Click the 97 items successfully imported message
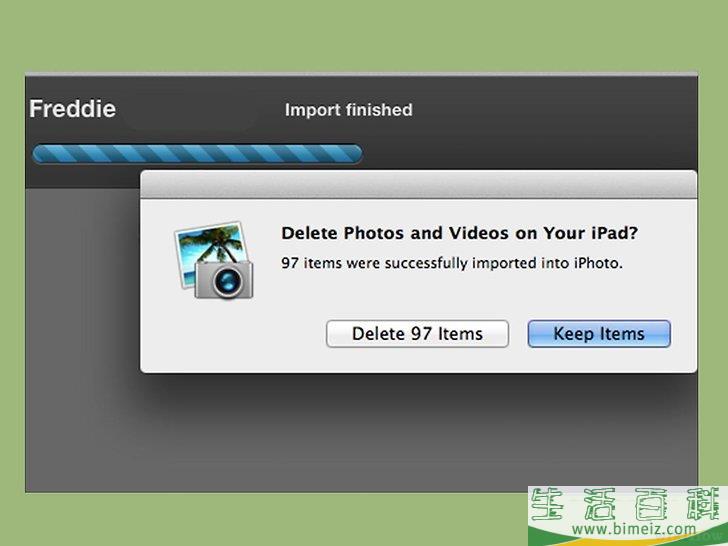The height and width of the screenshot is (546, 728). pos(452,263)
